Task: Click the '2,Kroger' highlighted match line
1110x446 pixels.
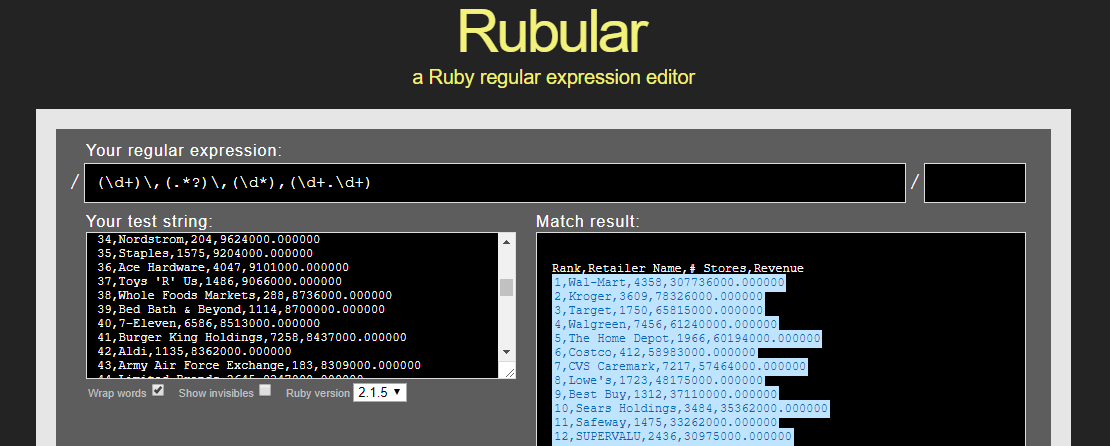Action: 658,297
